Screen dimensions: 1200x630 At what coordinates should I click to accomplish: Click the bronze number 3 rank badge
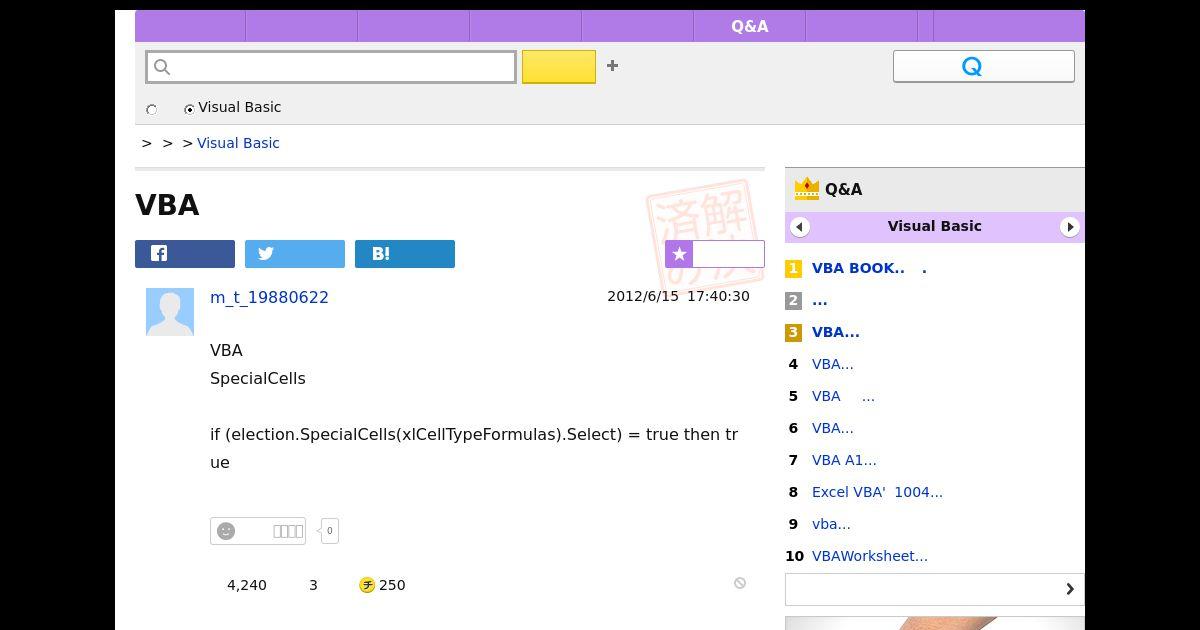[x=793, y=332]
